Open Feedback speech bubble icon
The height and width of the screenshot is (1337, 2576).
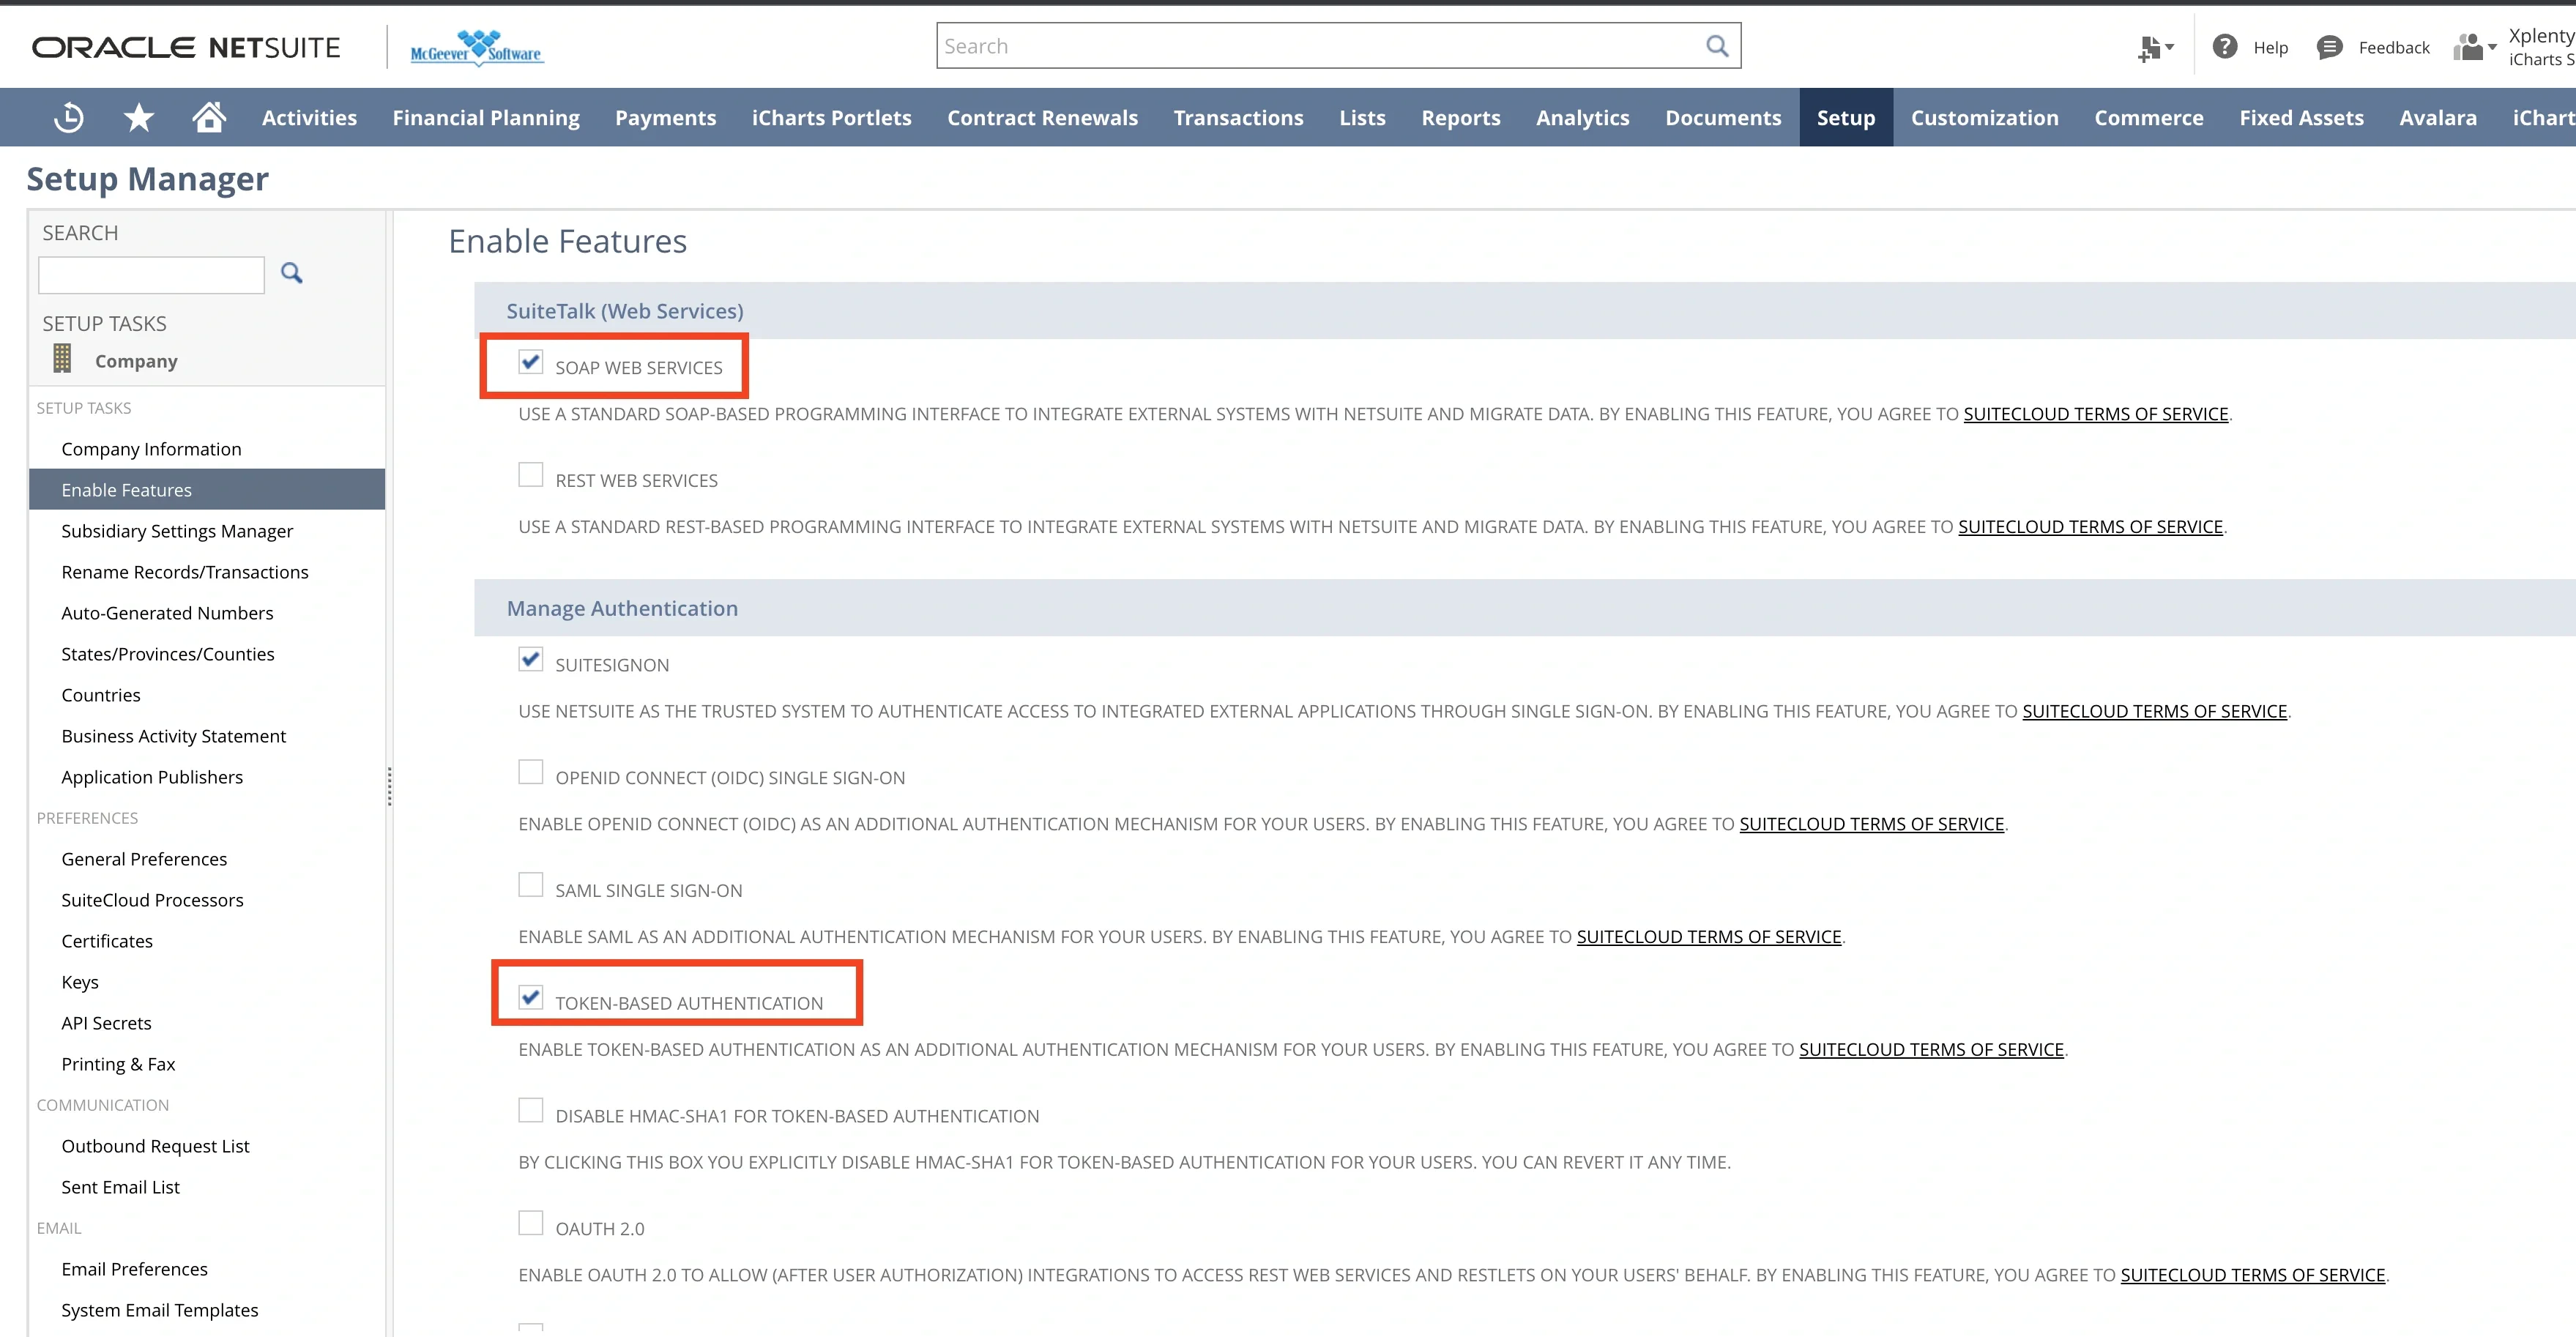tap(2329, 47)
